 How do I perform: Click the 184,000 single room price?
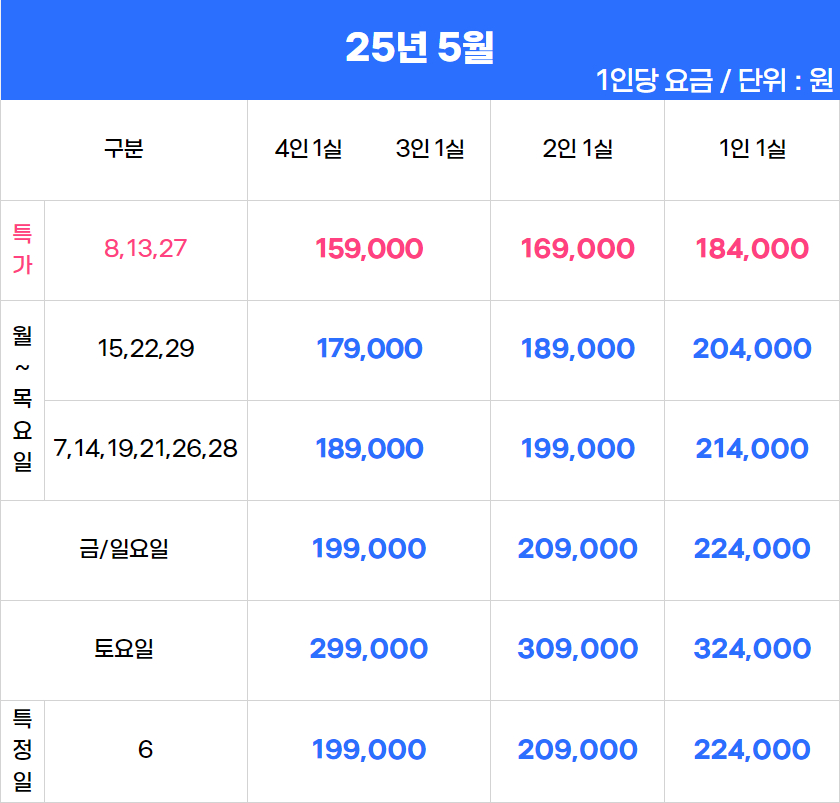(x=752, y=249)
